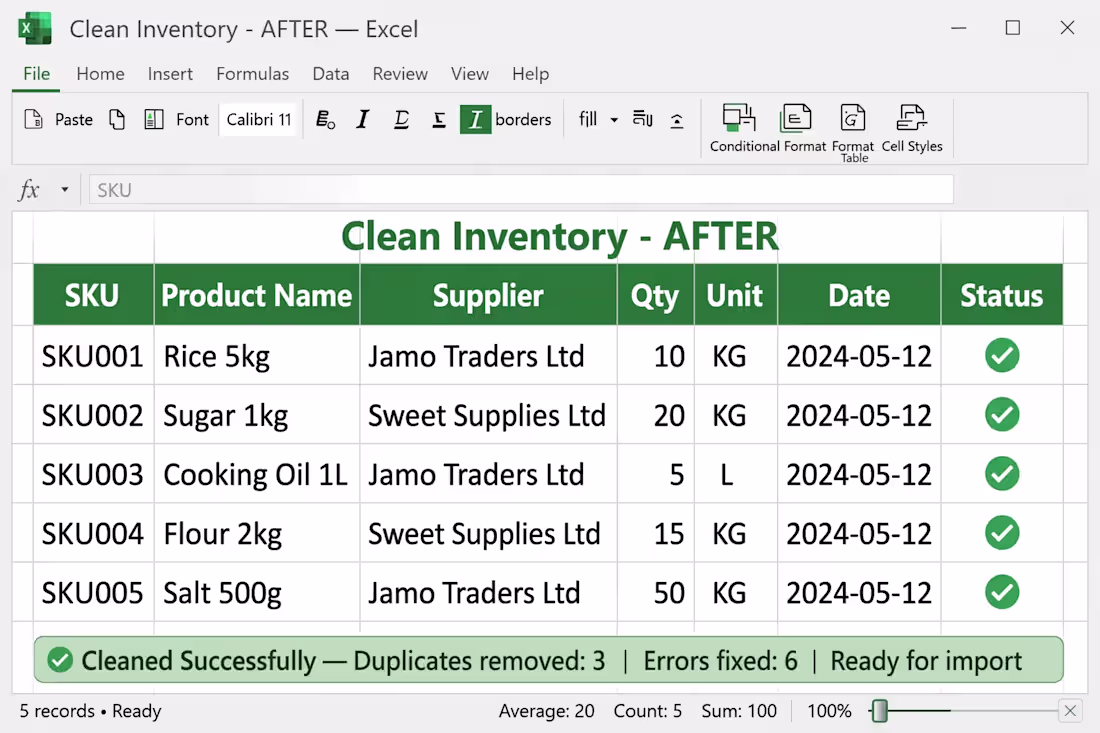Click the fx insert function icon
Viewport: 1100px width, 733px height.
pos(29,189)
